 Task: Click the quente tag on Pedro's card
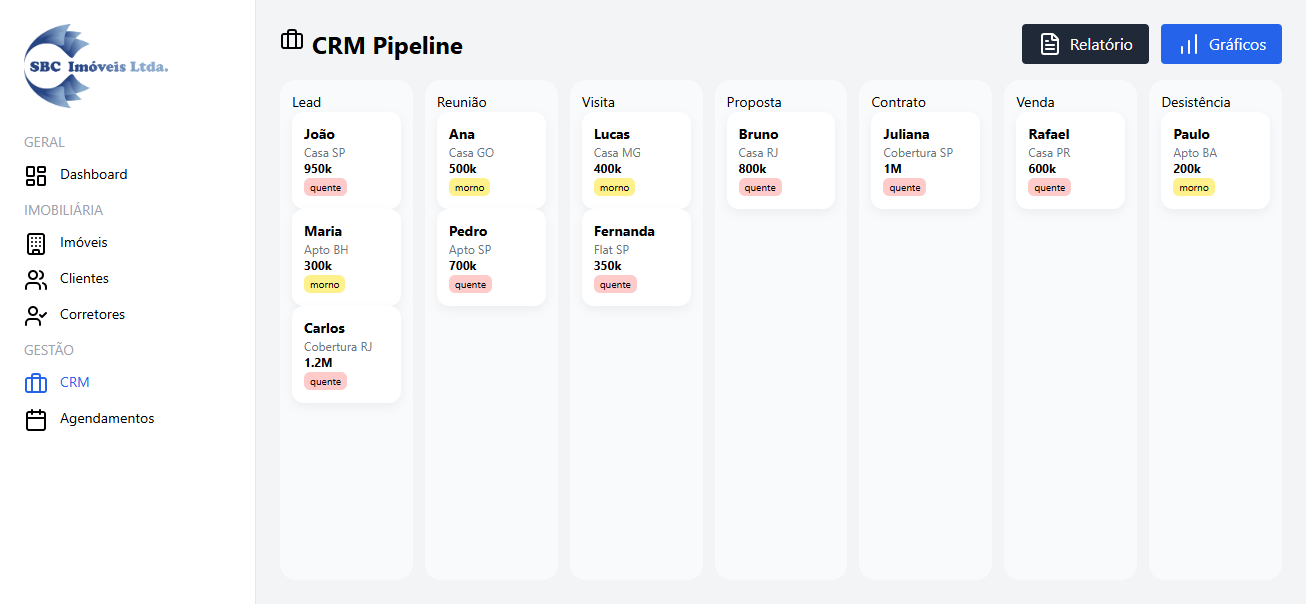coord(470,284)
